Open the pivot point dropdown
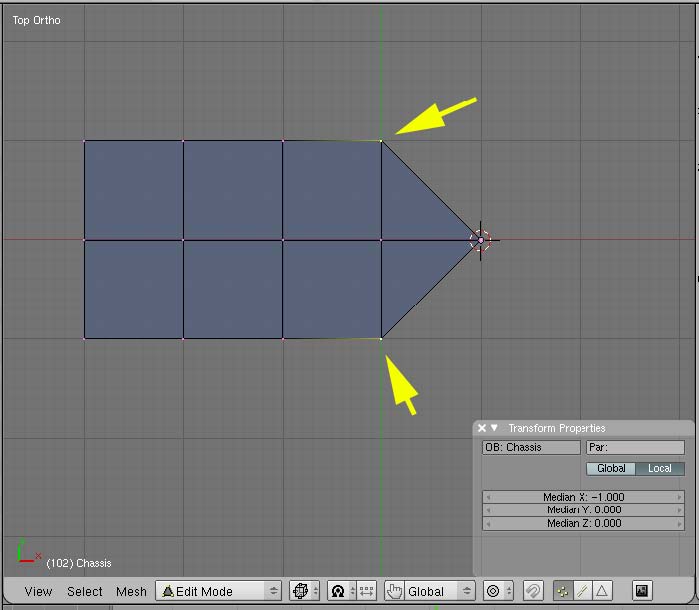Viewport: 699px width, 610px height. click(x=341, y=591)
